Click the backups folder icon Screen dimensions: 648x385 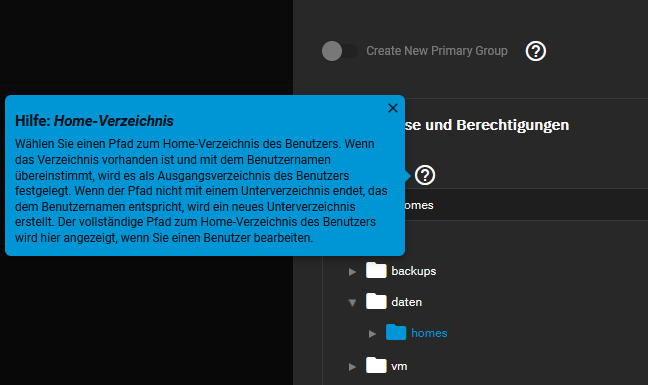coord(376,271)
